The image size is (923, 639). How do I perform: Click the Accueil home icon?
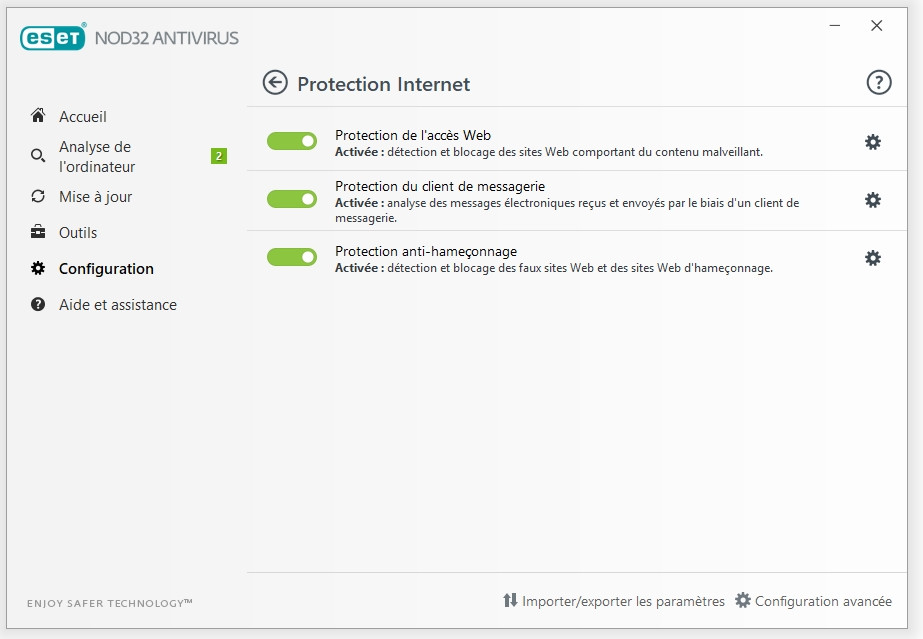pos(38,116)
